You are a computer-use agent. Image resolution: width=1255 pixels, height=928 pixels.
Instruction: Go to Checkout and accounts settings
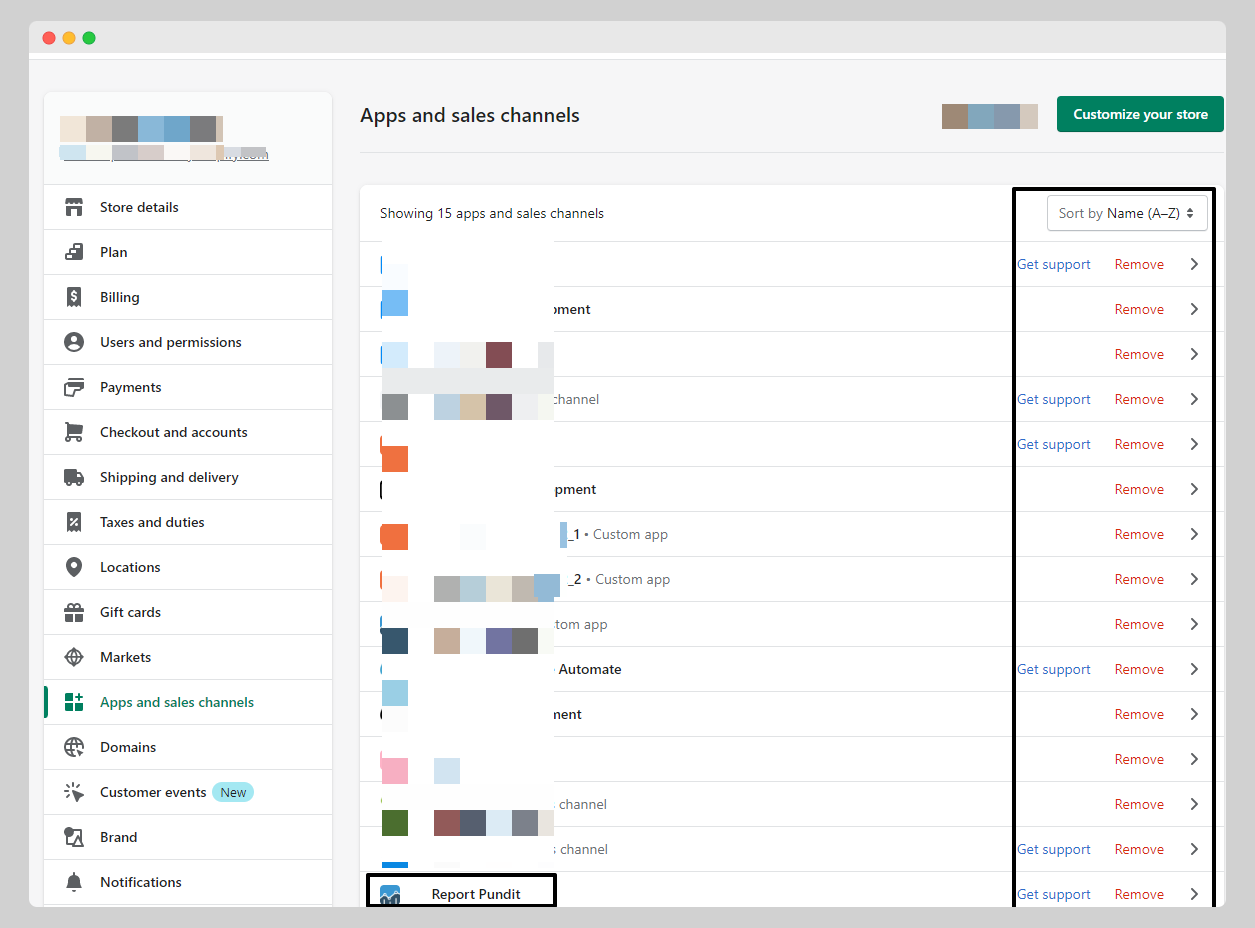(x=173, y=432)
